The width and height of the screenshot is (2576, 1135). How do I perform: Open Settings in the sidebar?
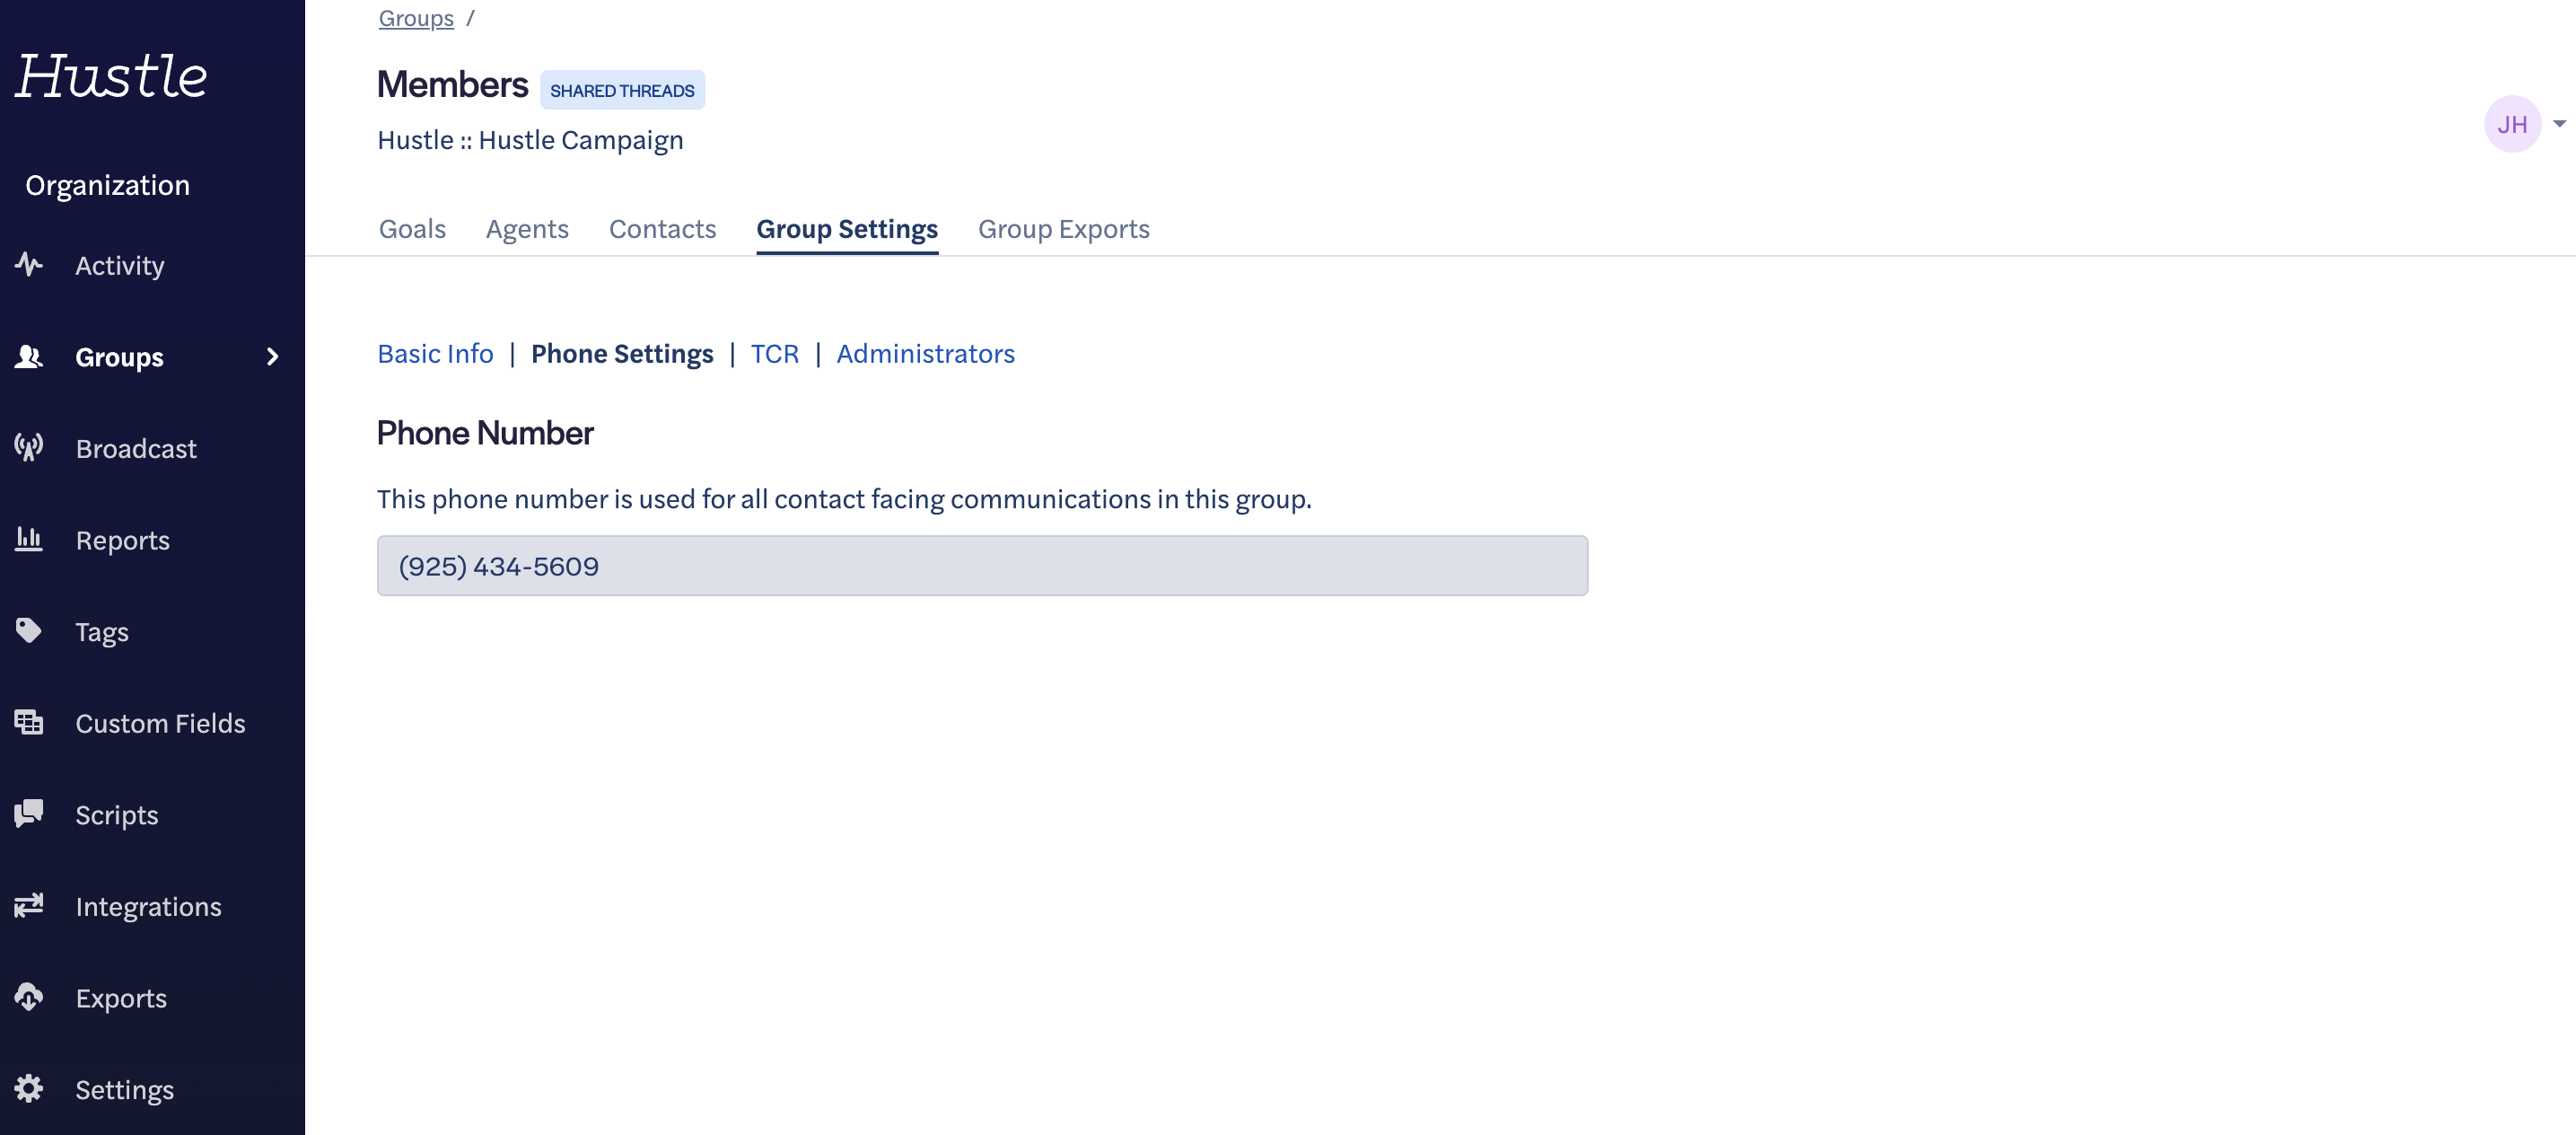(125, 1090)
